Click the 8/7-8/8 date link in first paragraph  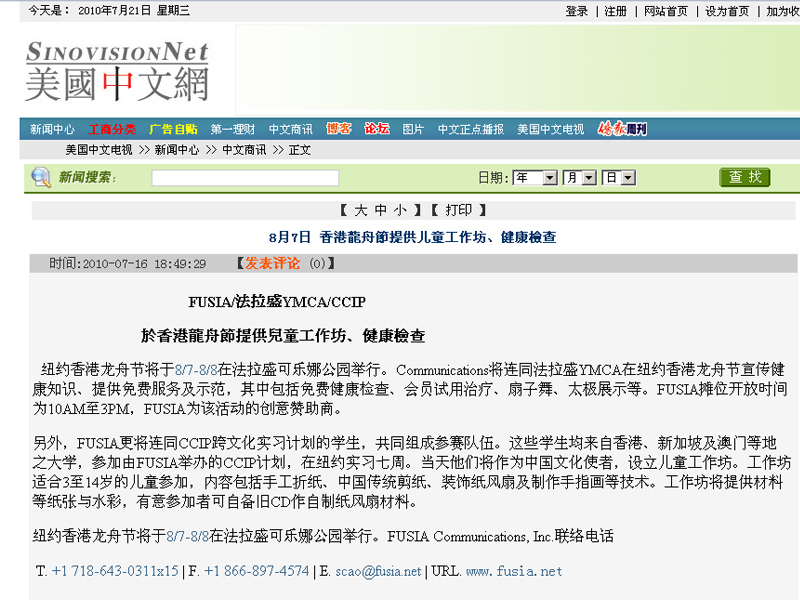196,369
